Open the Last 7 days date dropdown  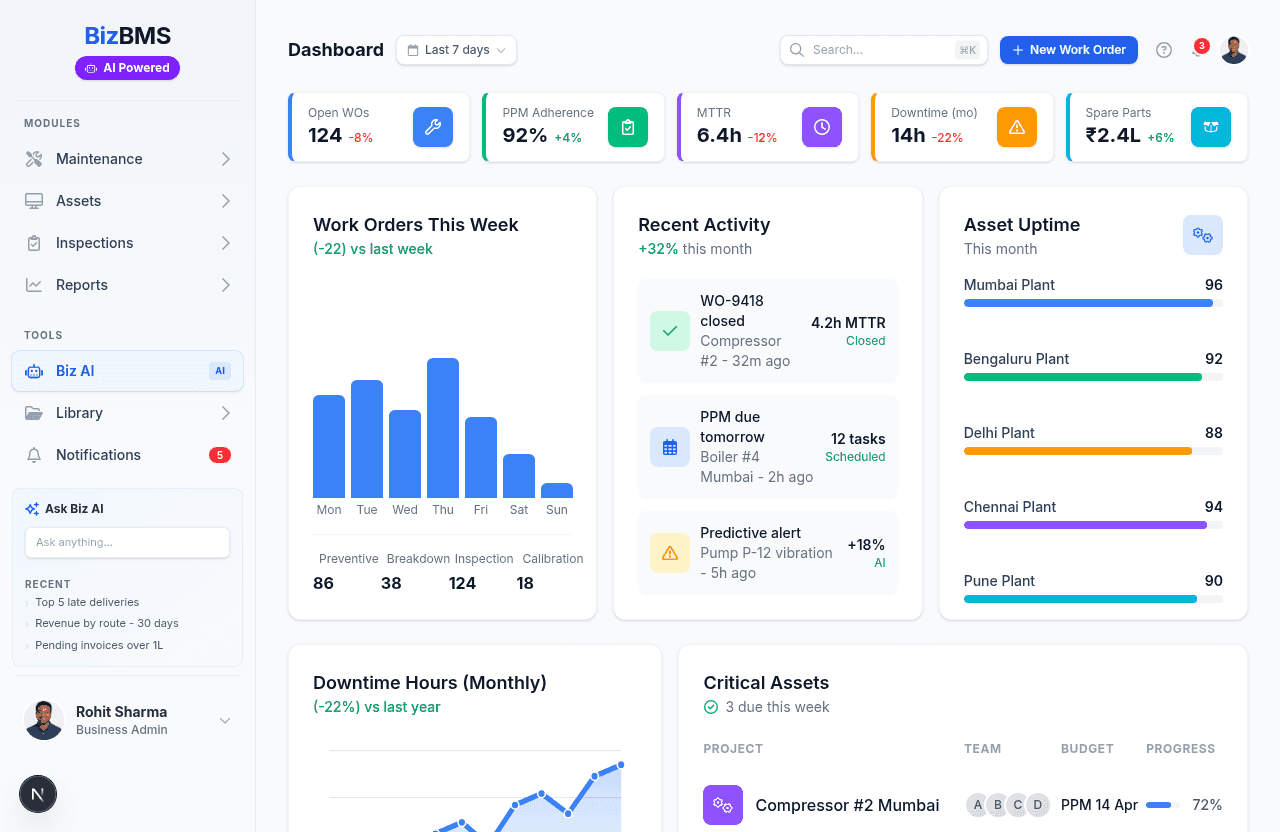[456, 50]
